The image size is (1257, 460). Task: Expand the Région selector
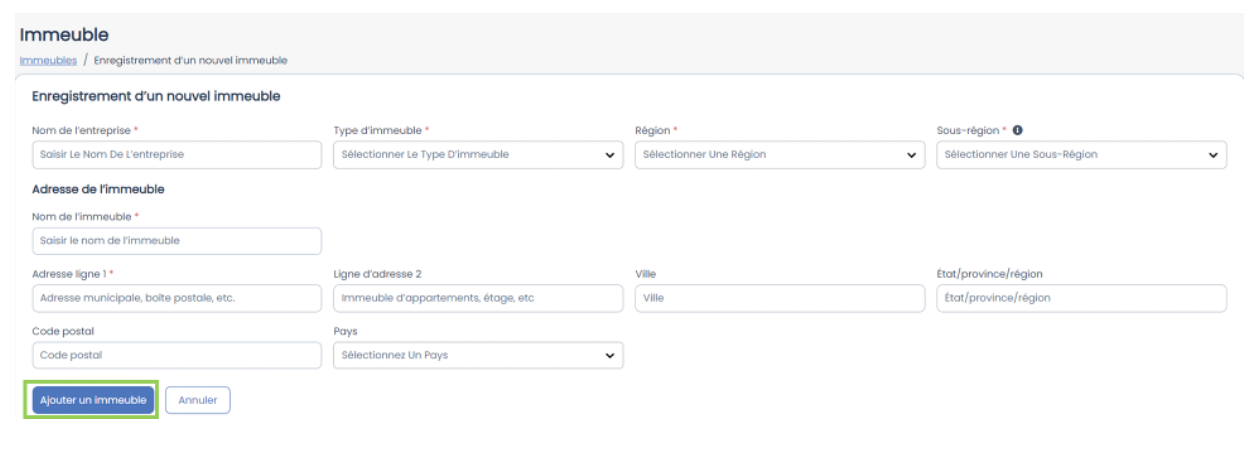[780, 155]
